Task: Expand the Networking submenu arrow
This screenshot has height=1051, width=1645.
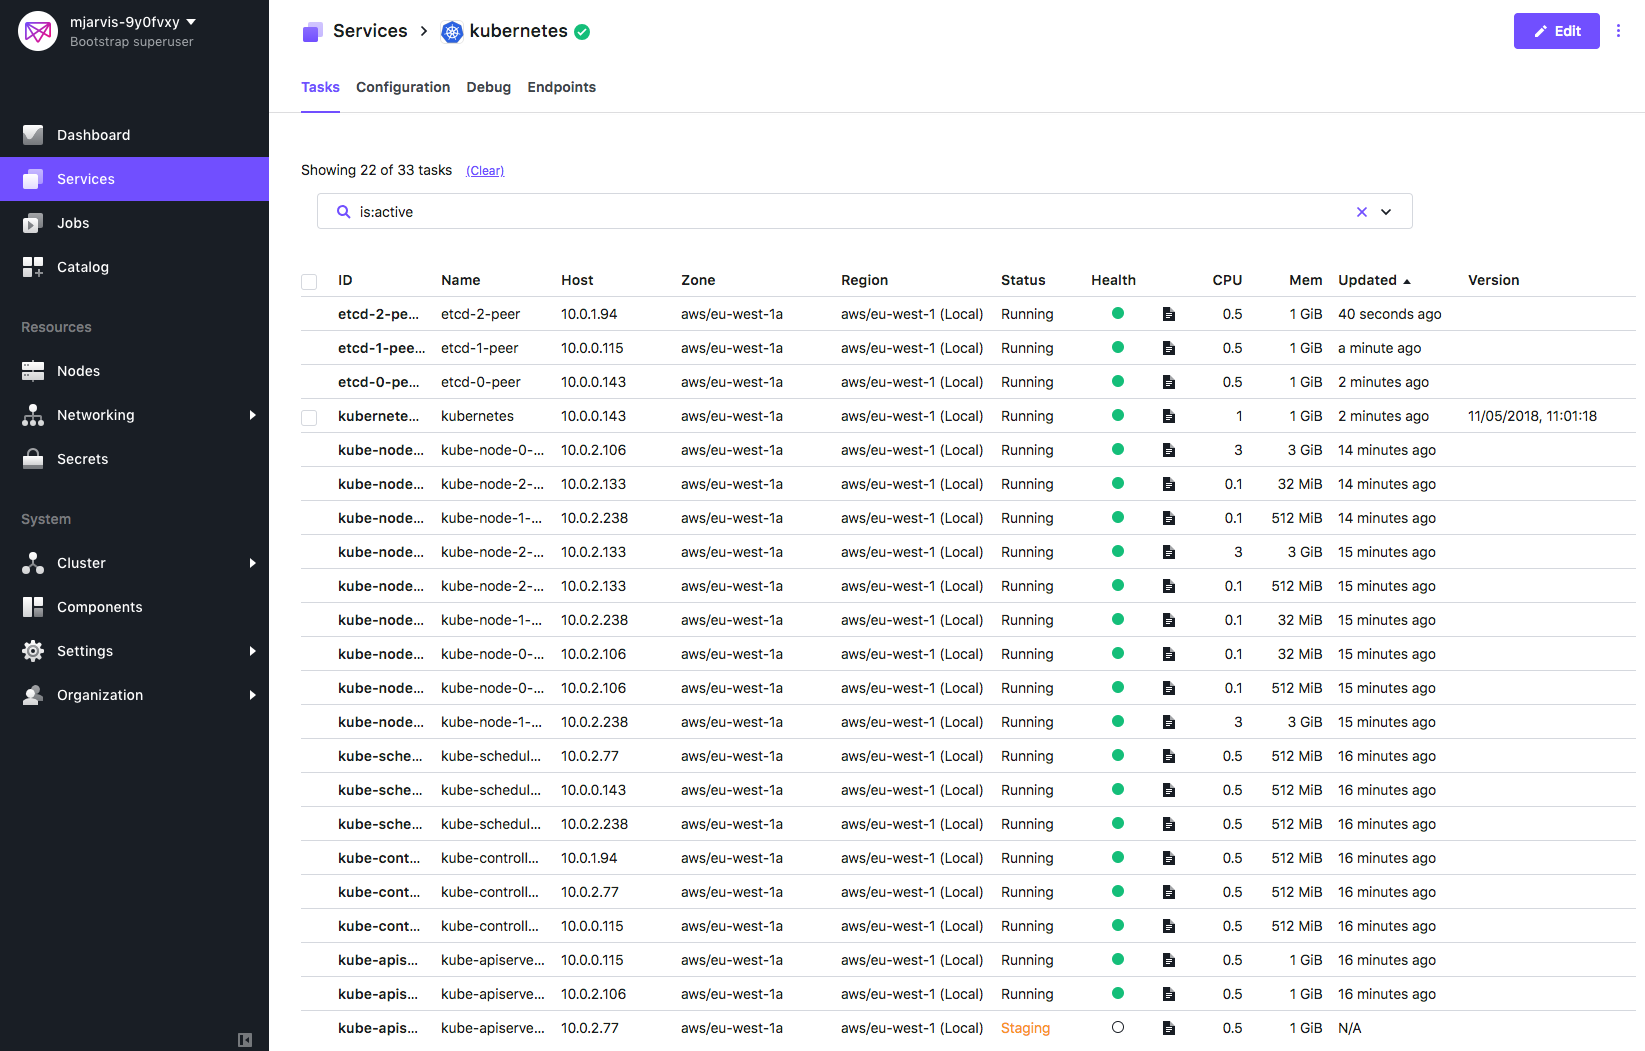Action: pos(252,415)
